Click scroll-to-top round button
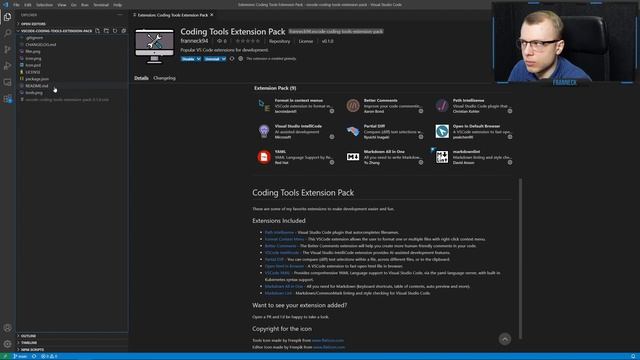The width and height of the screenshot is (640, 360). [505, 339]
